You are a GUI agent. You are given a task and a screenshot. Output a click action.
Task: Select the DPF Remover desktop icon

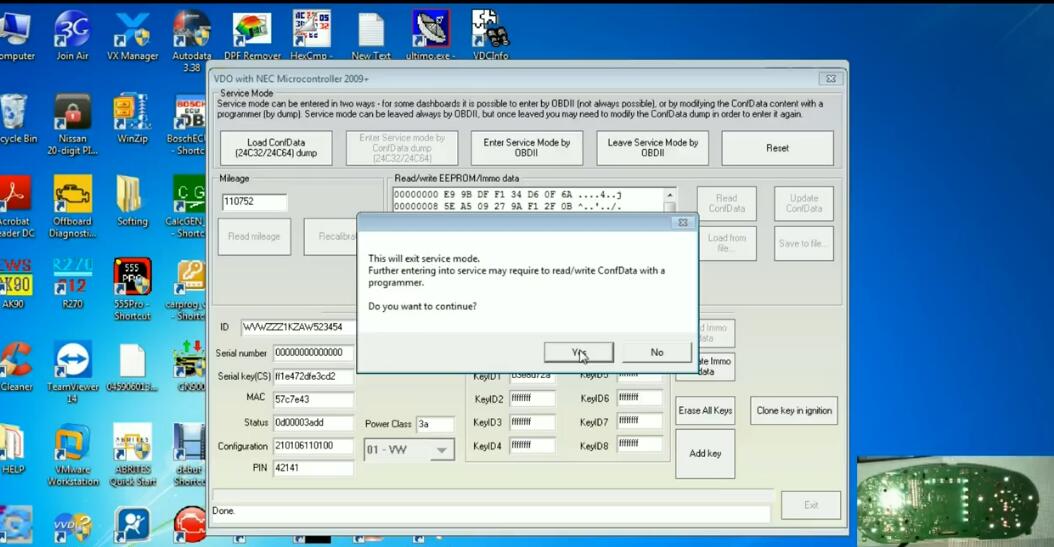pyautogui.click(x=252, y=36)
